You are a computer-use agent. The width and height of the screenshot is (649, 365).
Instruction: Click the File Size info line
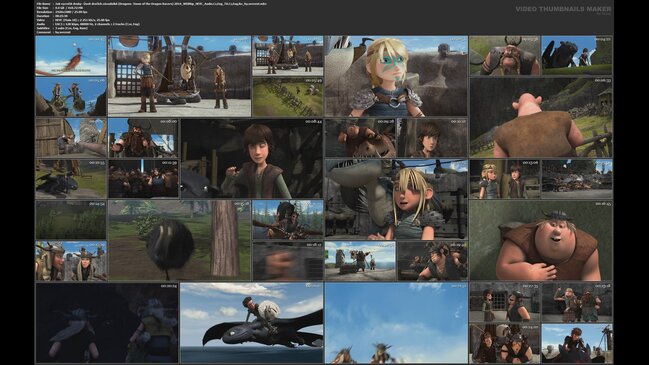(60, 8)
